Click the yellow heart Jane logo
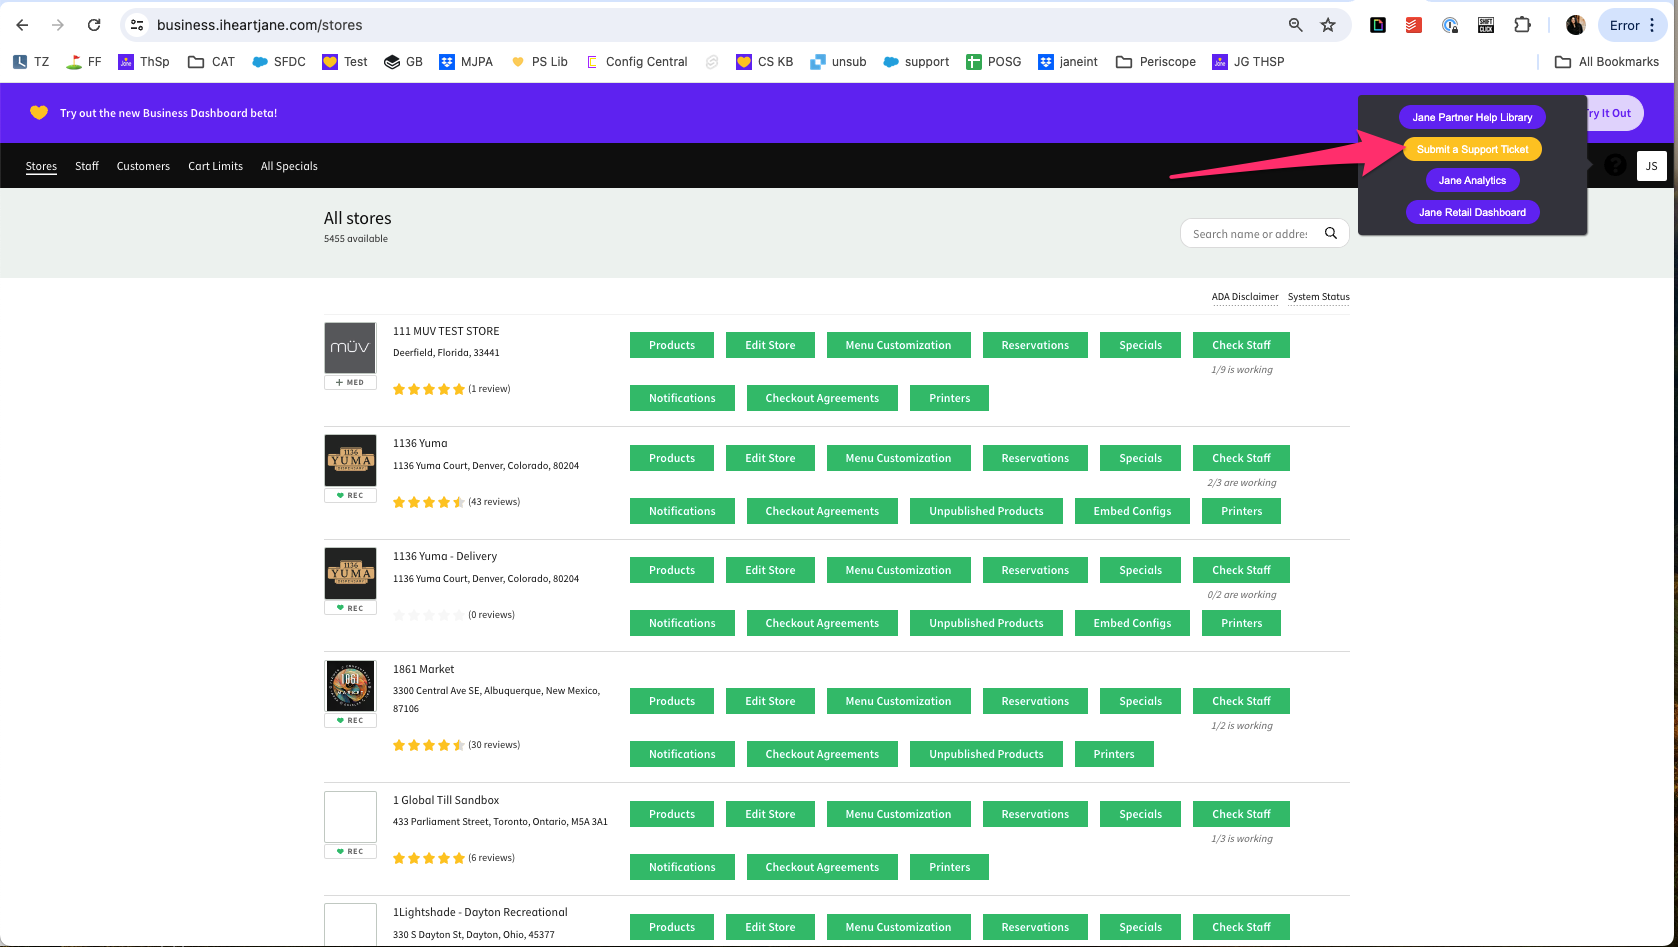Image resolution: width=1678 pixels, height=947 pixels. (x=39, y=113)
